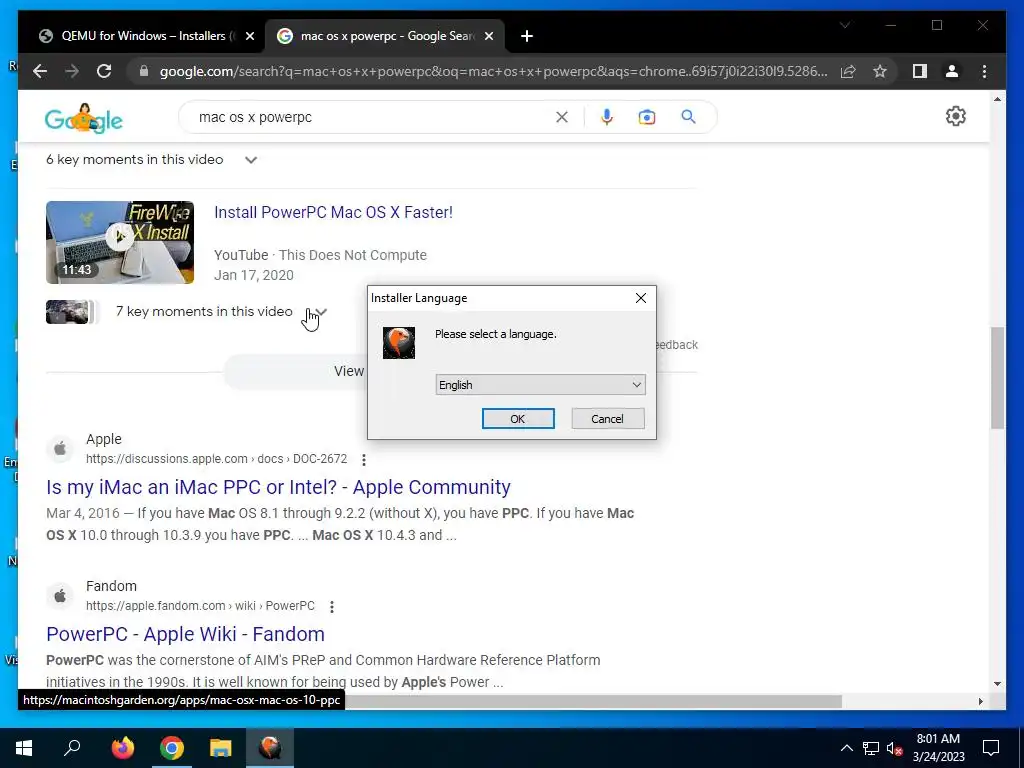
Task: Click Chrome icon in the taskbar
Action: [172, 748]
